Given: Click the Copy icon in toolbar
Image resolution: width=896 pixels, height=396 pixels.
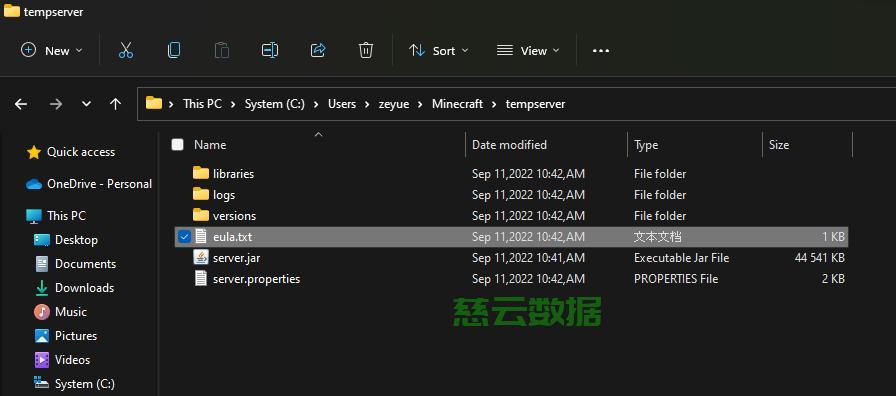Looking at the screenshot, I should 174,50.
